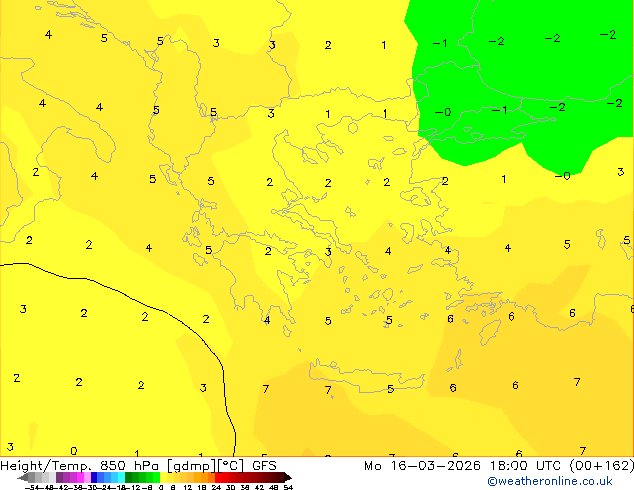Click the 'Mo 16-03-2026' date text

click(422, 465)
